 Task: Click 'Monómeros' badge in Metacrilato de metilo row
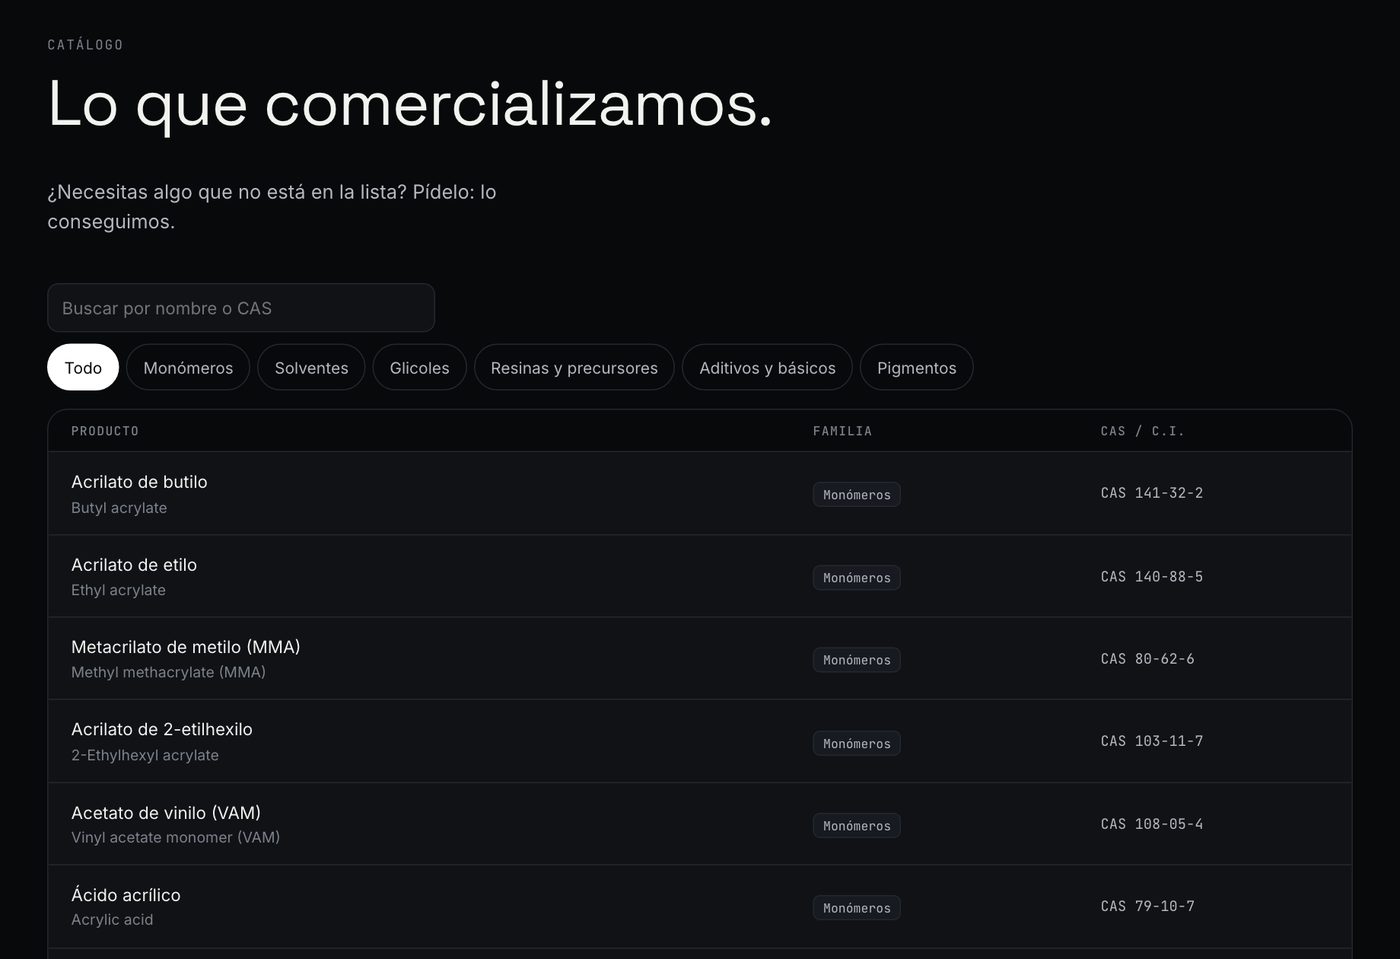point(857,660)
